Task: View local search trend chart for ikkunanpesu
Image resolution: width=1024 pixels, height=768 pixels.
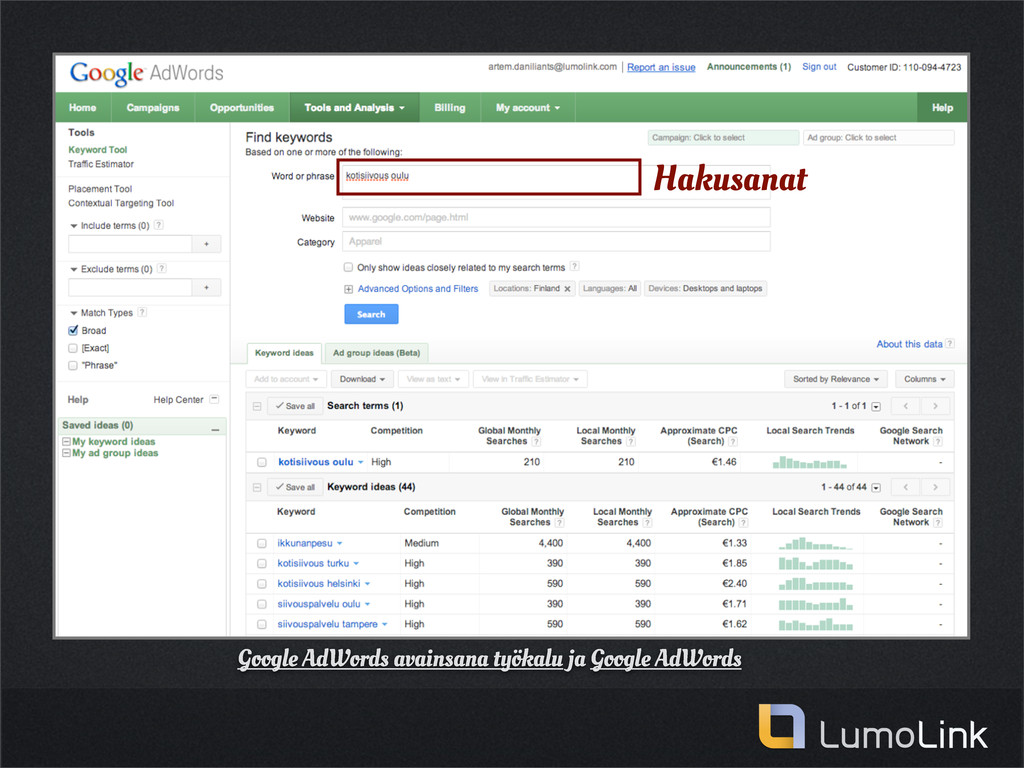Action: [816, 543]
